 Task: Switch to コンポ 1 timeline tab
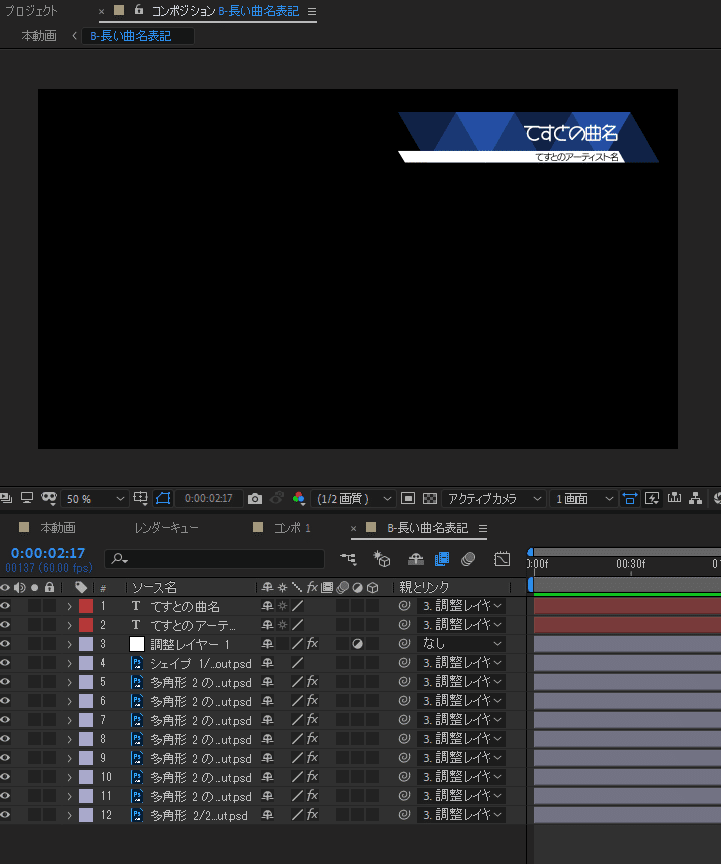292,528
